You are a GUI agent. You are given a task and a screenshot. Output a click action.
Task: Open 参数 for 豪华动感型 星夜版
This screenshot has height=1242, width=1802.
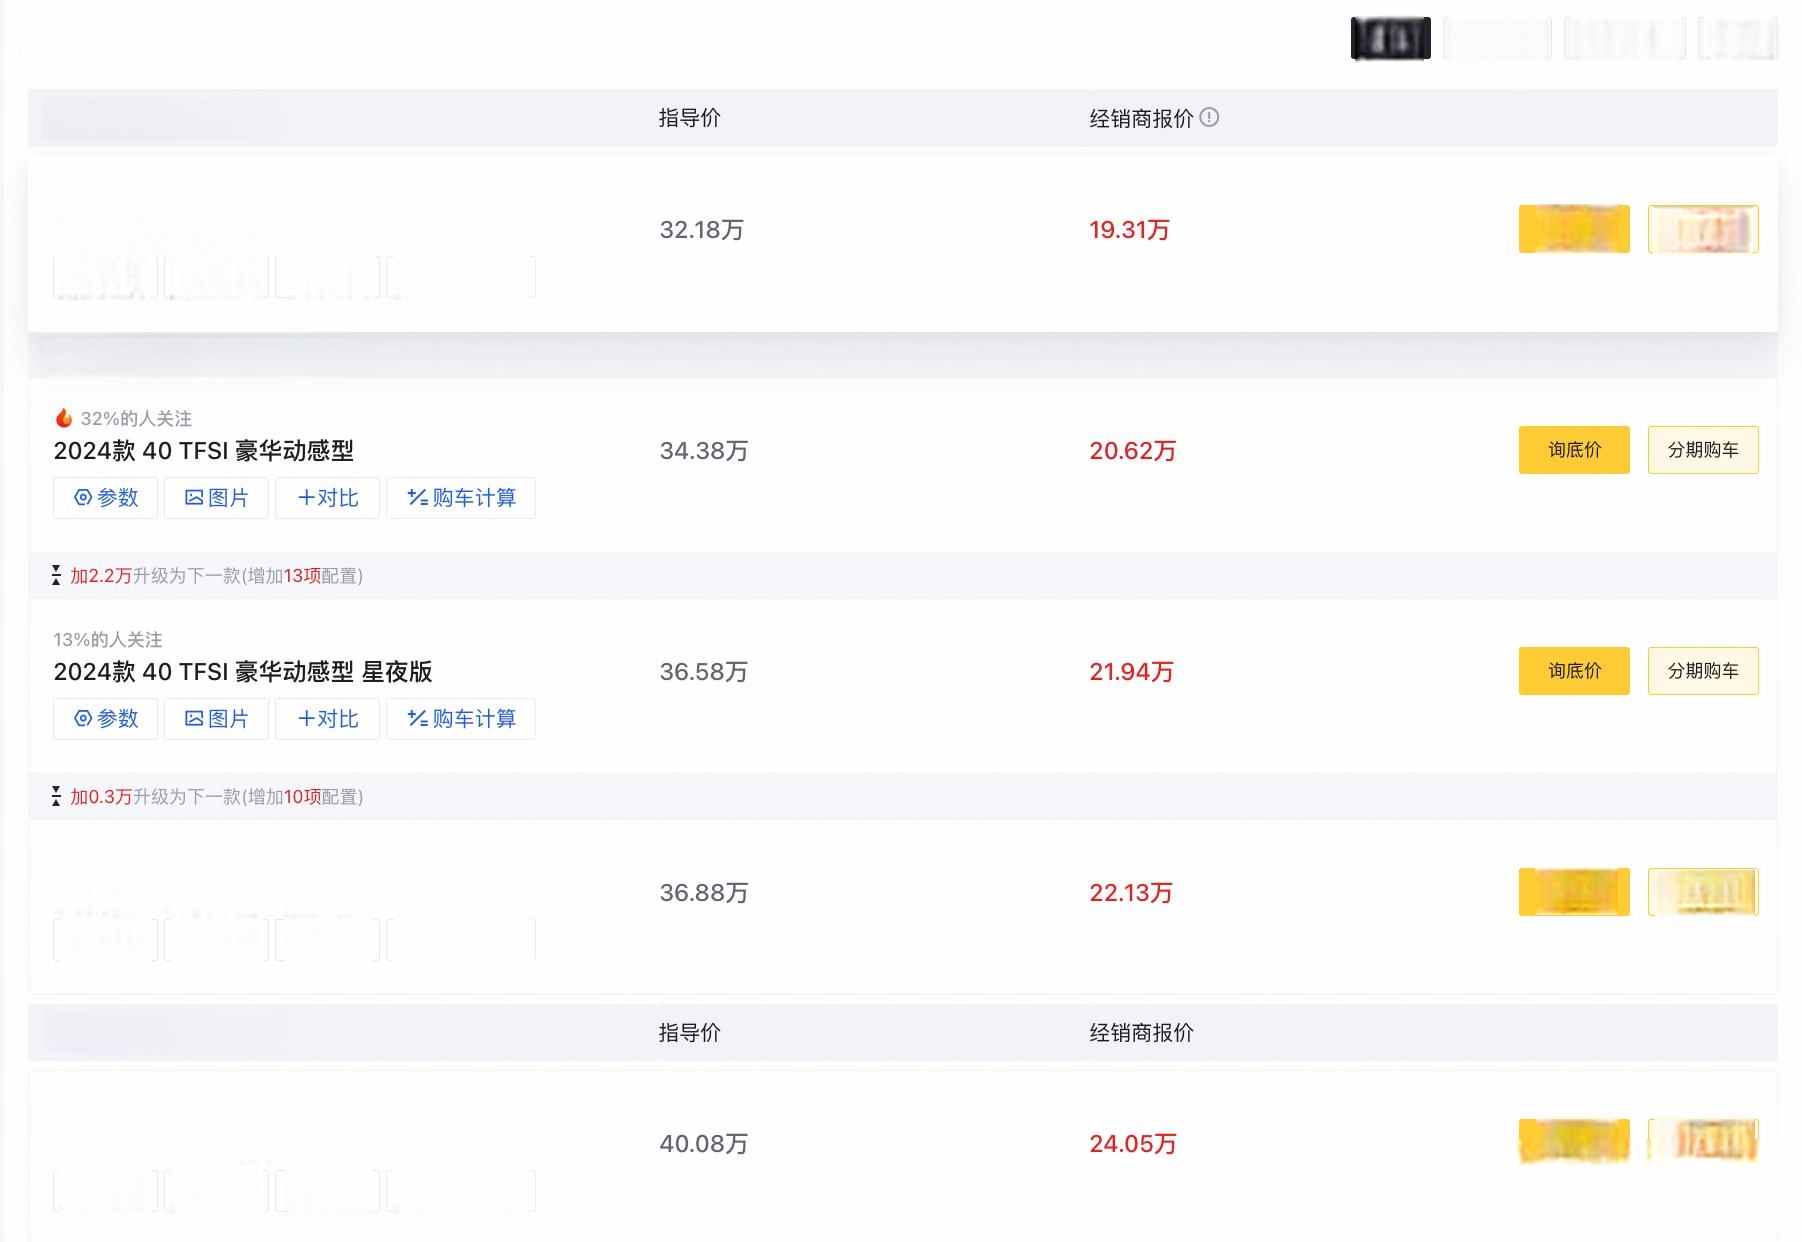(106, 719)
